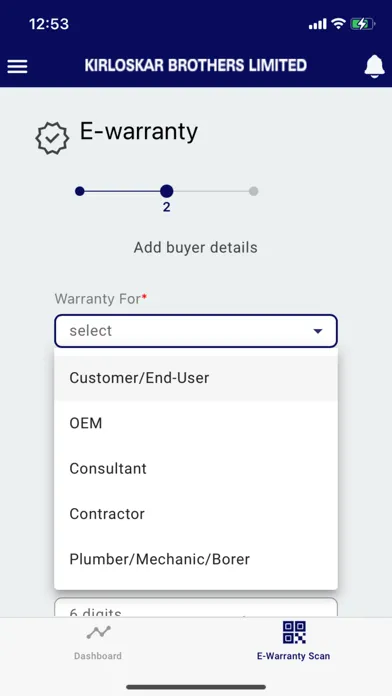Tap the current step two indicator

[x=166, y=191]
